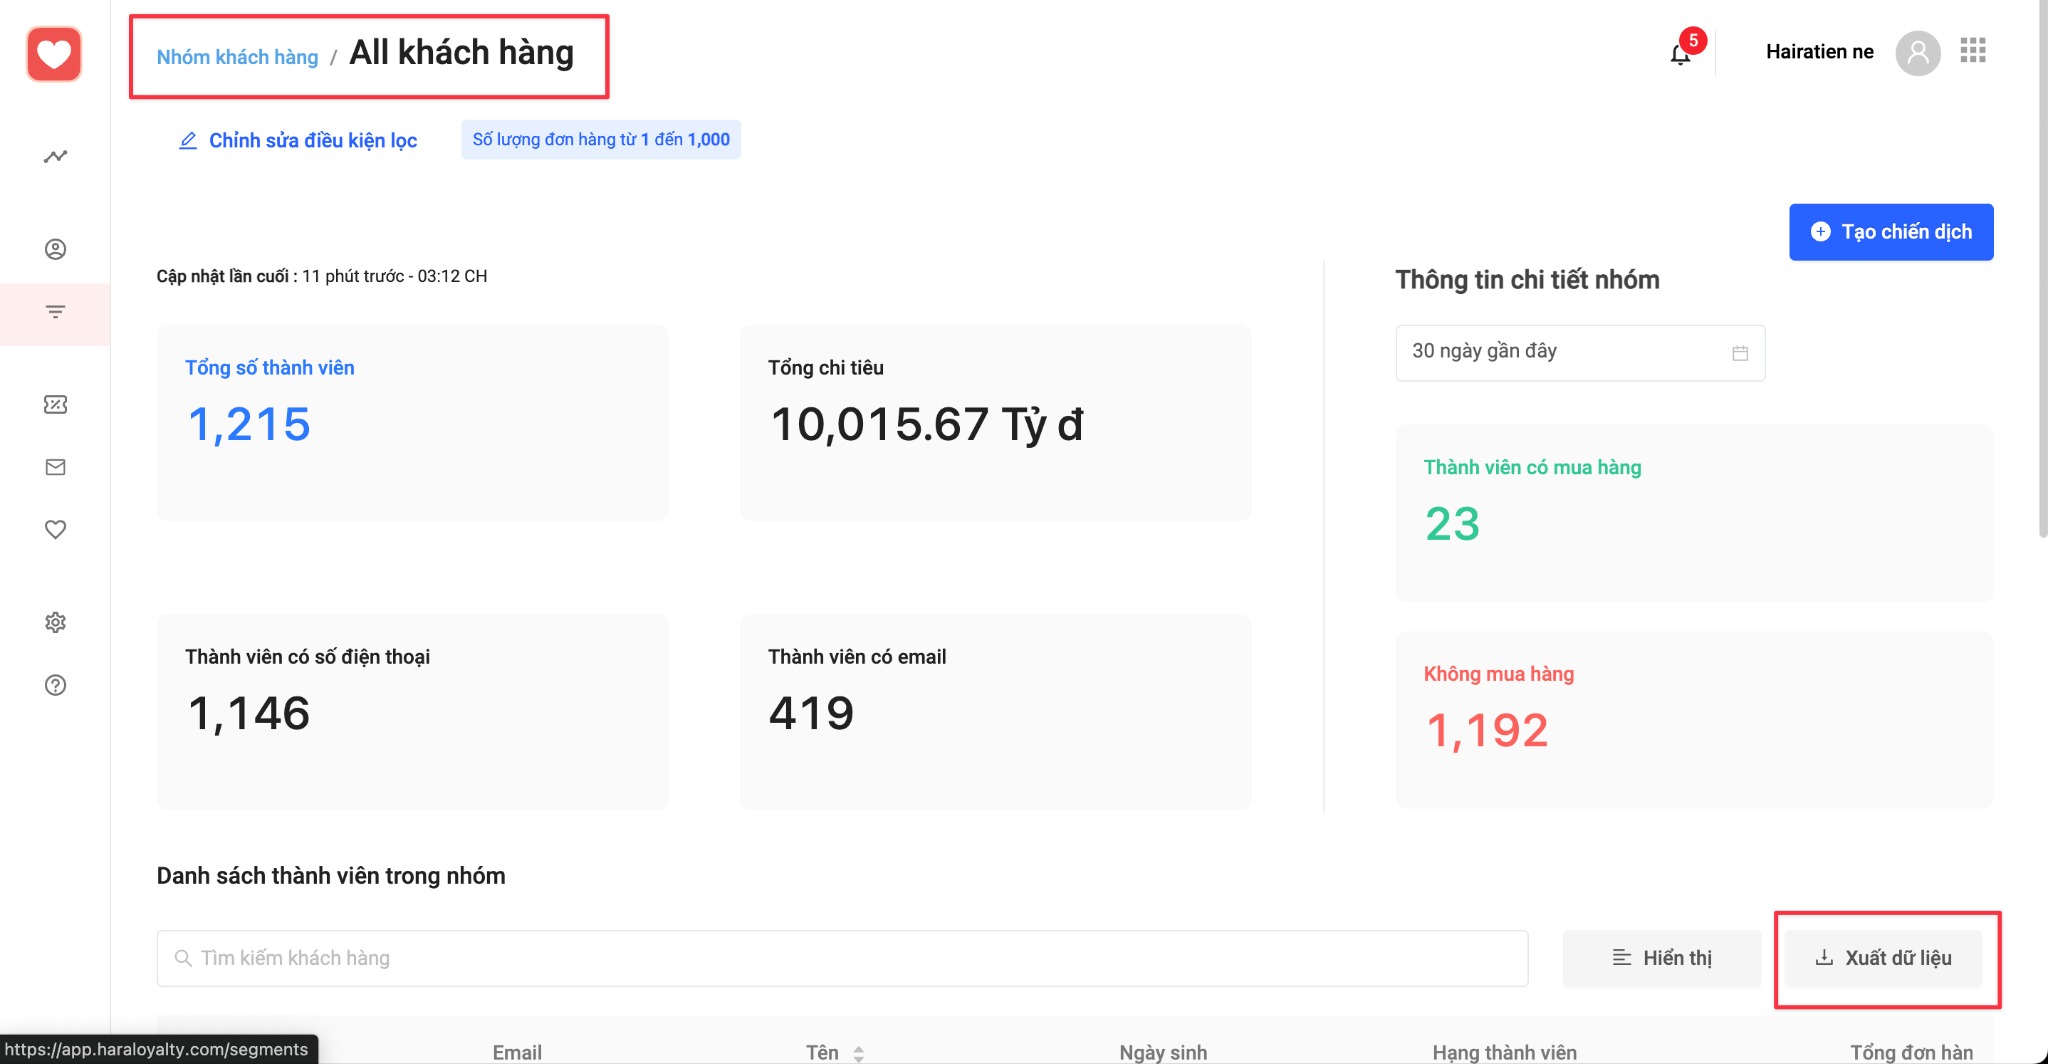Open the discount voucher sidebar icon
Screen dimensions: 2048x1064
56,404
